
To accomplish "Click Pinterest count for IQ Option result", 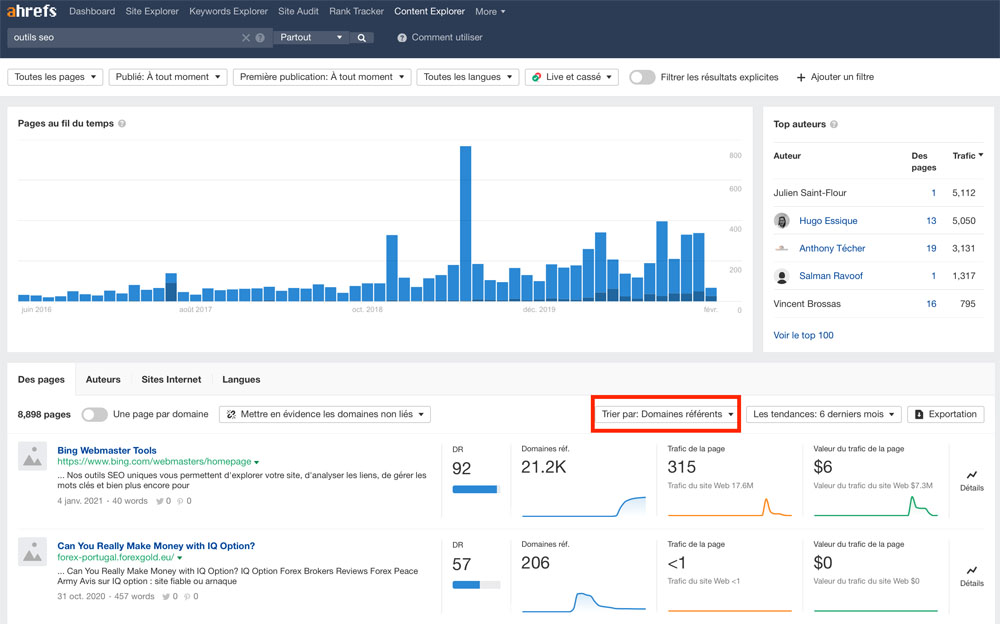I will [x=191, y=597].
